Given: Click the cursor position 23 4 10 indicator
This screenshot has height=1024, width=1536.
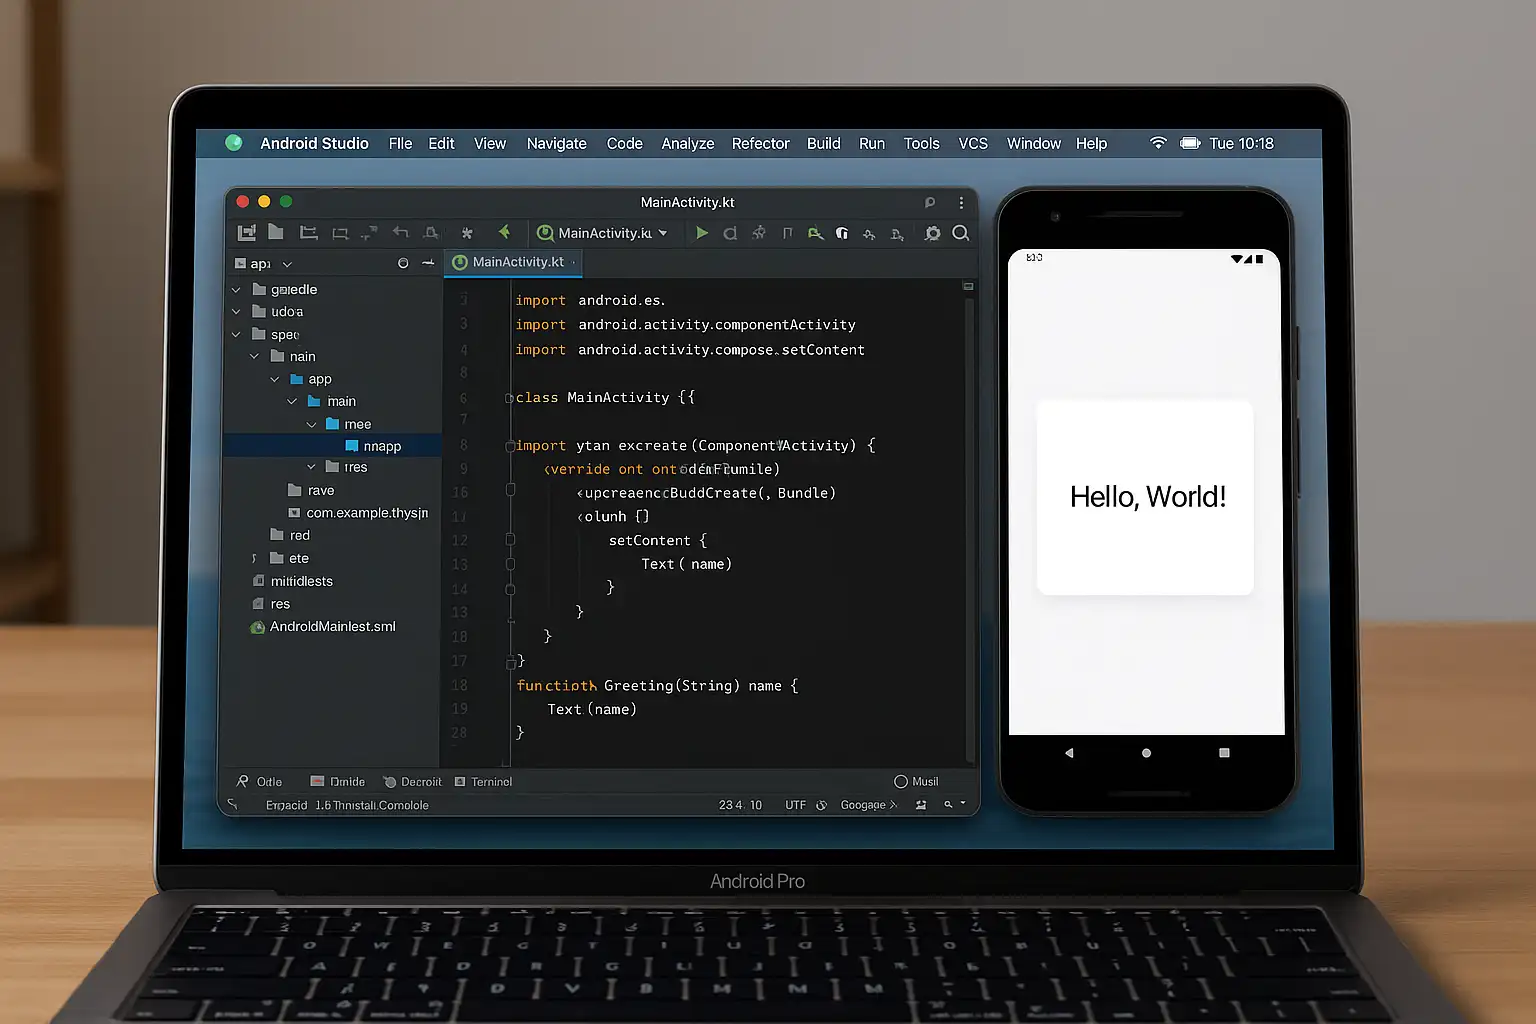Looking at the screenshot, I should (x=740, y=805).
